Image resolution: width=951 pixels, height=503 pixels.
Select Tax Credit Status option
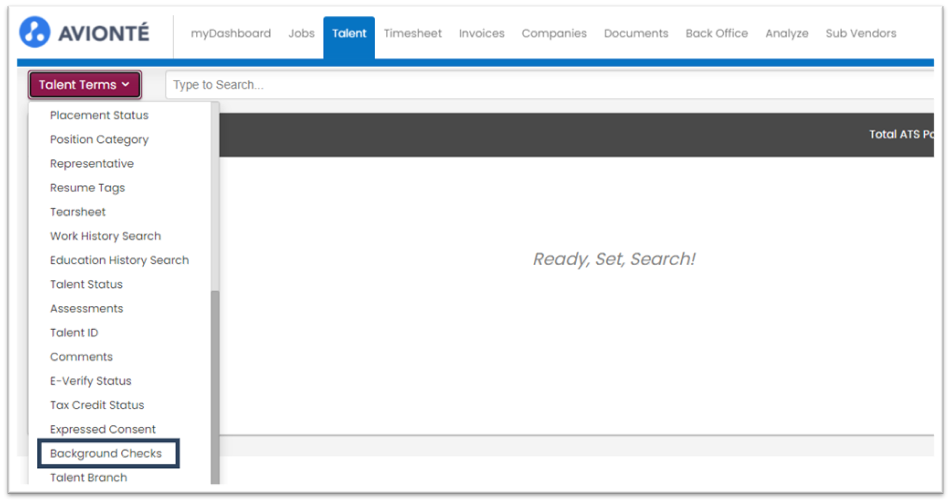click(97, 405)
